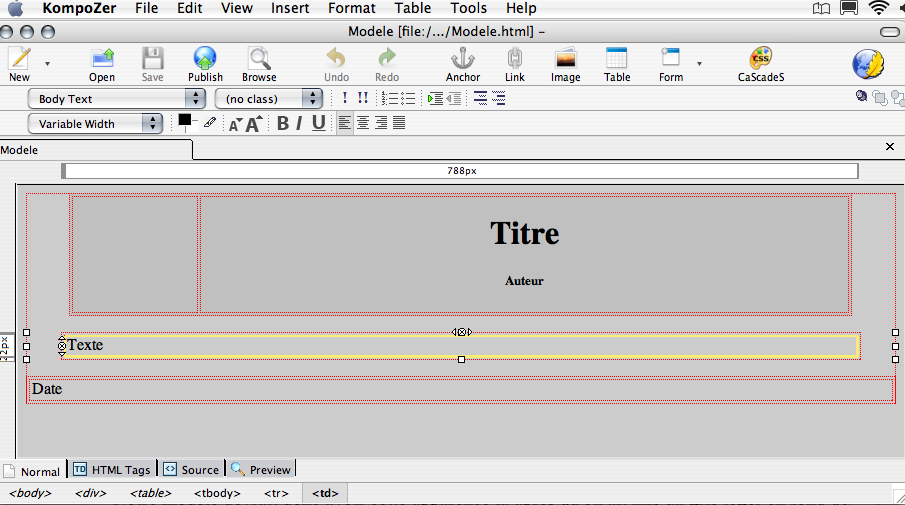Toggle center alignment
905x505 pixels.
(x=362, y=123)
